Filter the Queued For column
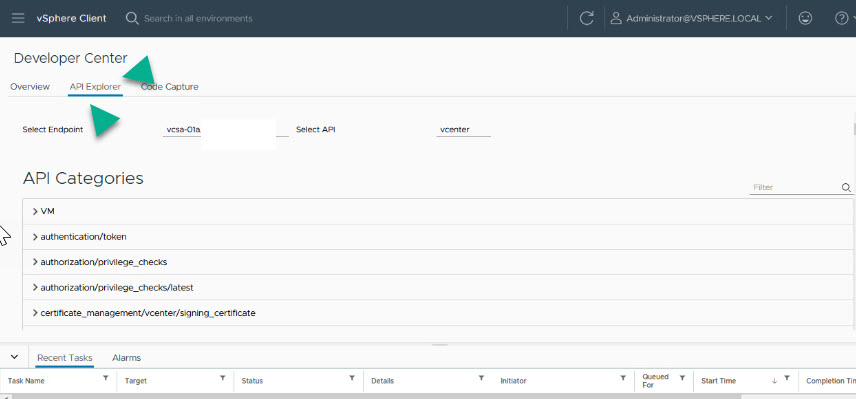Screen dimensions: 856x399 pos(682,378)
